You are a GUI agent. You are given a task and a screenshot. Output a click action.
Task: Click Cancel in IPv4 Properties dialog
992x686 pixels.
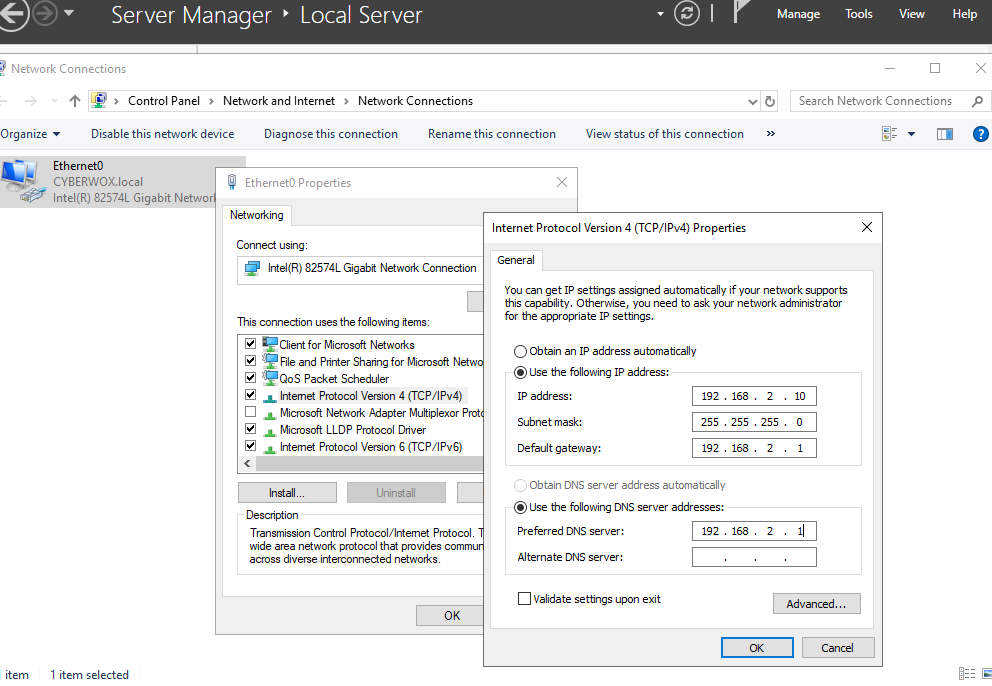pos(838,647)
